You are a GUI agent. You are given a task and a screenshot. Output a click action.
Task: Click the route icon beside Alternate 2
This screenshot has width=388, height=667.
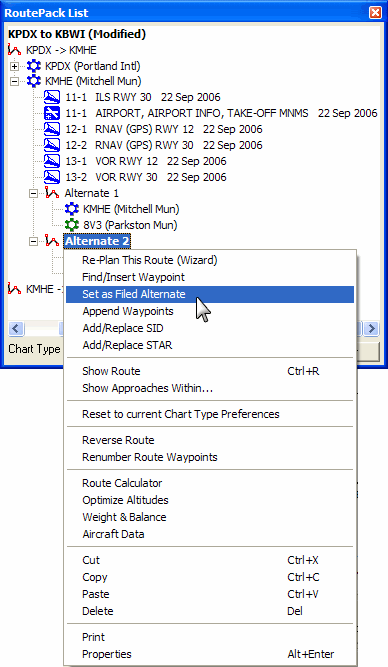pyautogui.click(x=52, y=241)
